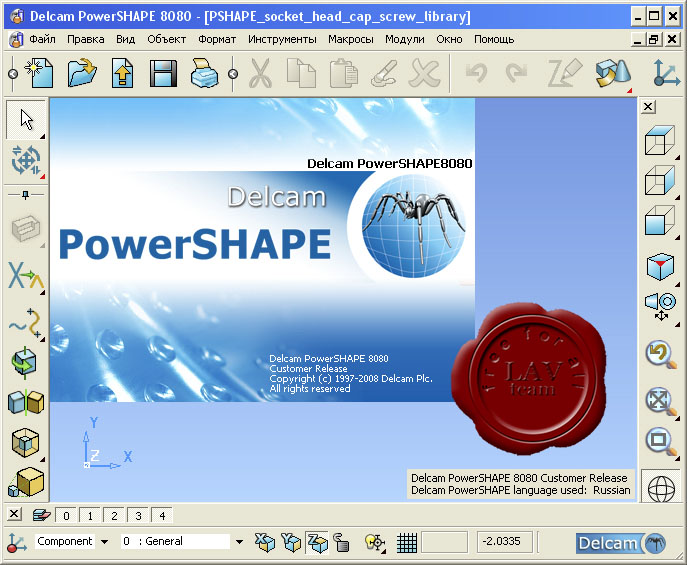Print using the printer icon

(x=204, y=73)
